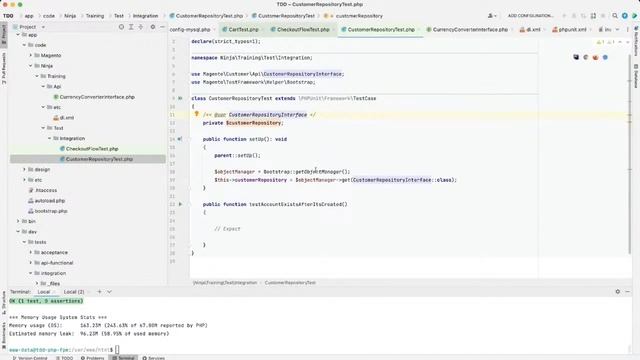The image size is (640, 360).
Task: Toggle the Structure side stripe button
Action: 4,302
